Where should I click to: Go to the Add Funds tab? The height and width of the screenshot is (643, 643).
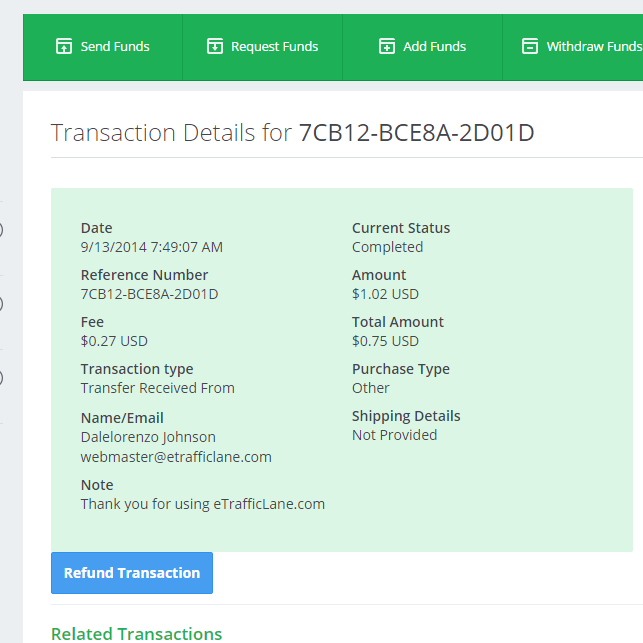point(422,47)
